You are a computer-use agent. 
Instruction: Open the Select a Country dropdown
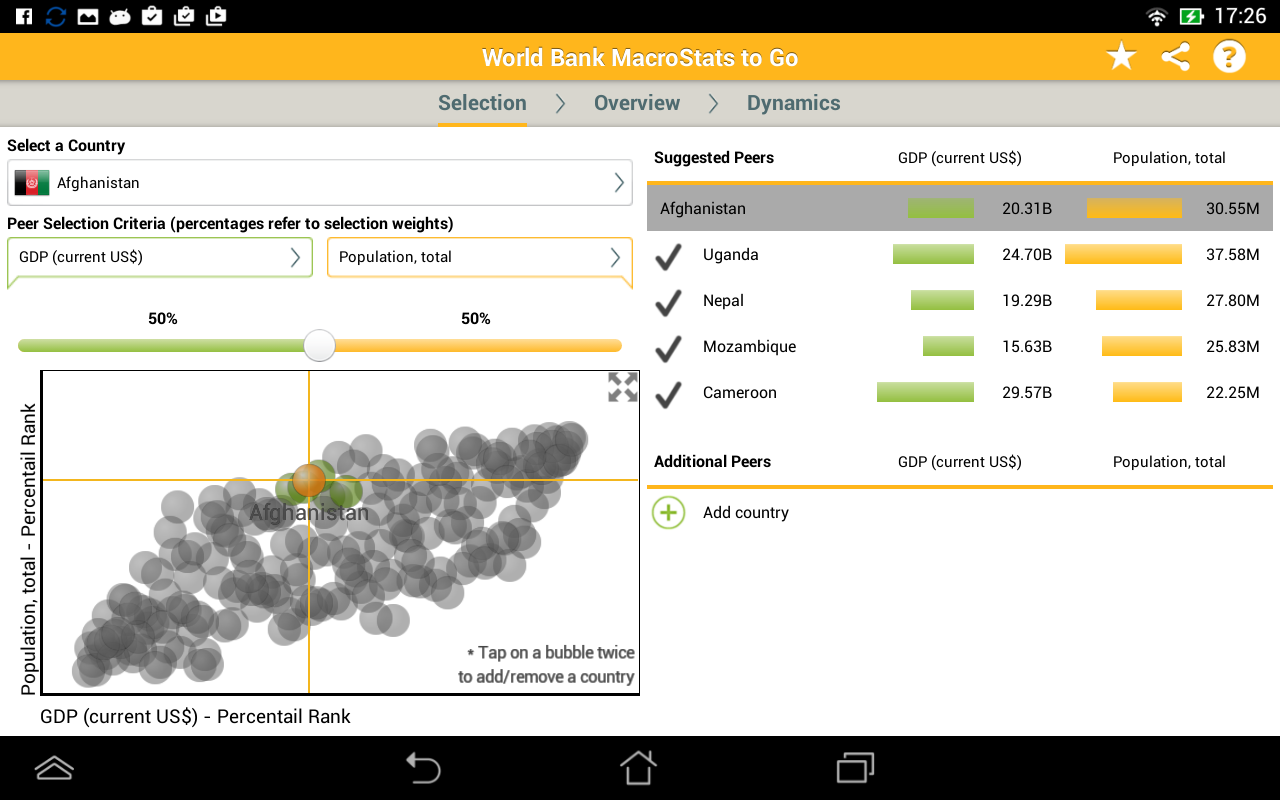(x=320, y=183)
